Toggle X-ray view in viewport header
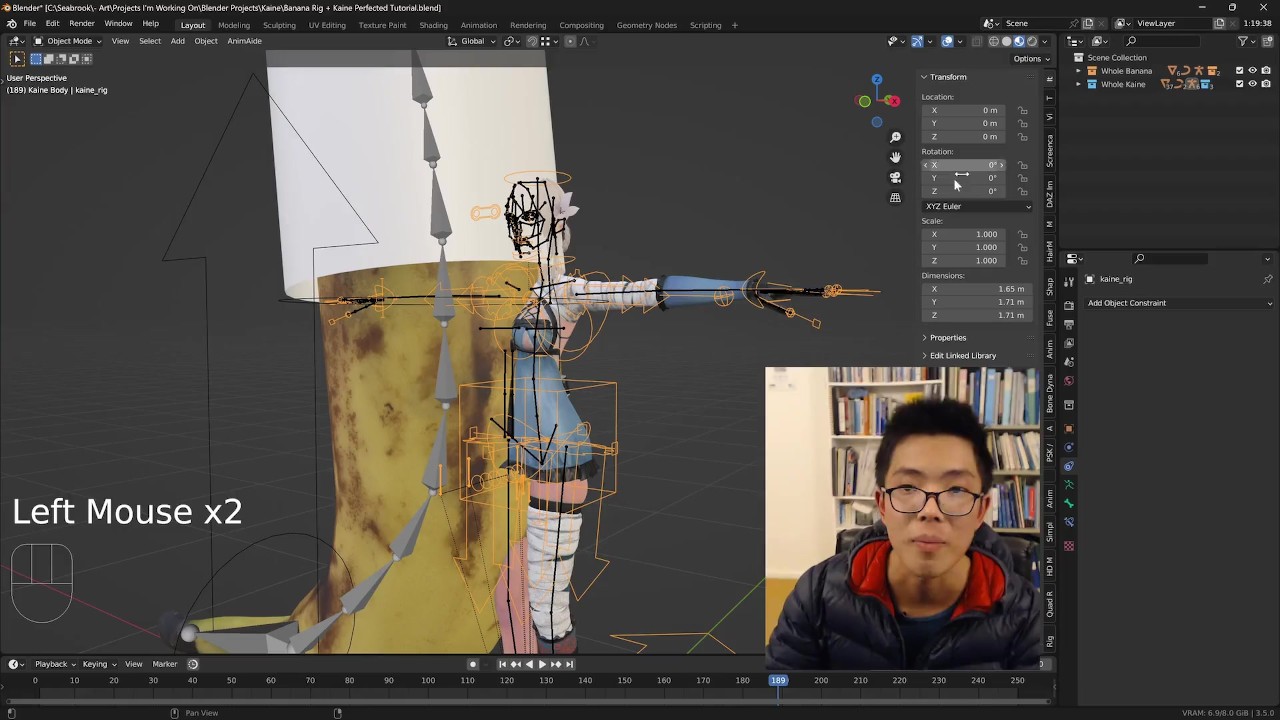The height and width of the screenshot is (720, 1280). pyautogui.click(x=979, y=41)
